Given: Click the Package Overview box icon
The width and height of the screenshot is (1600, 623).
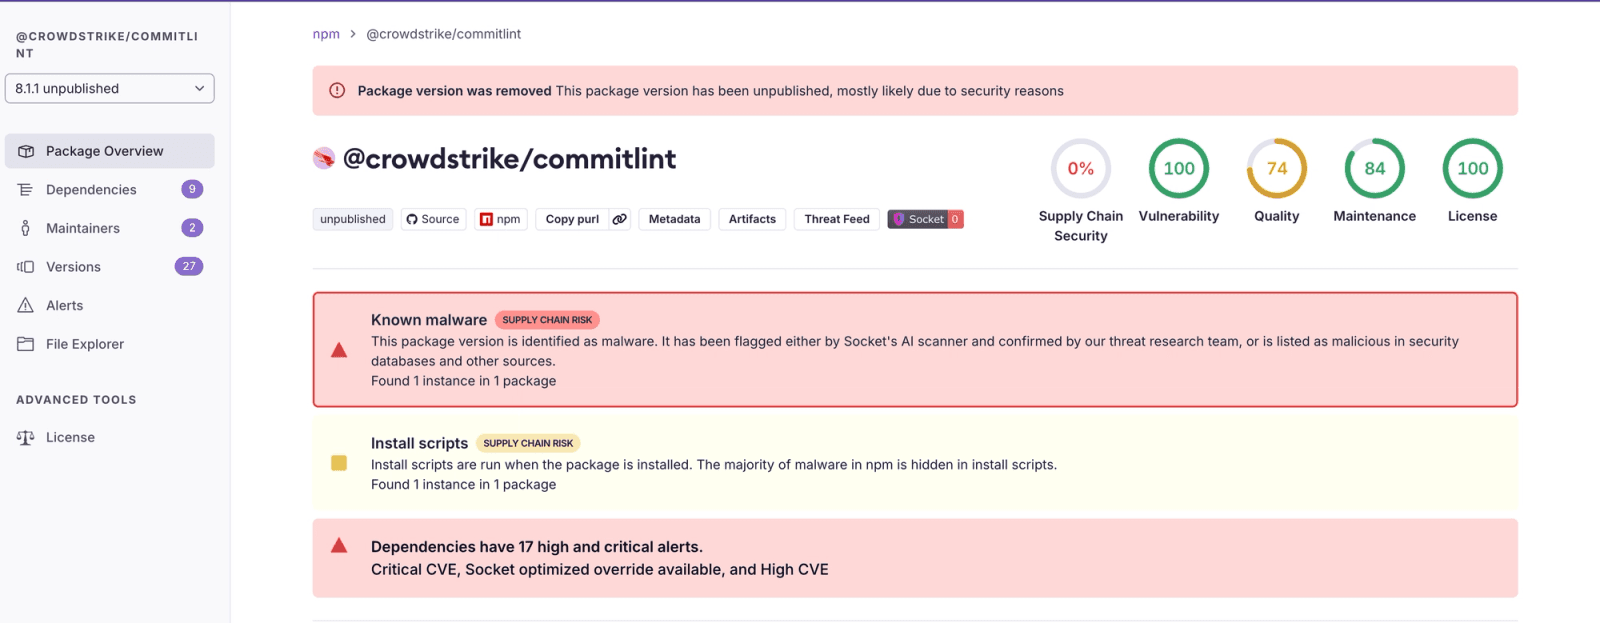Looking at the screenshot, I should pos(26,151).
